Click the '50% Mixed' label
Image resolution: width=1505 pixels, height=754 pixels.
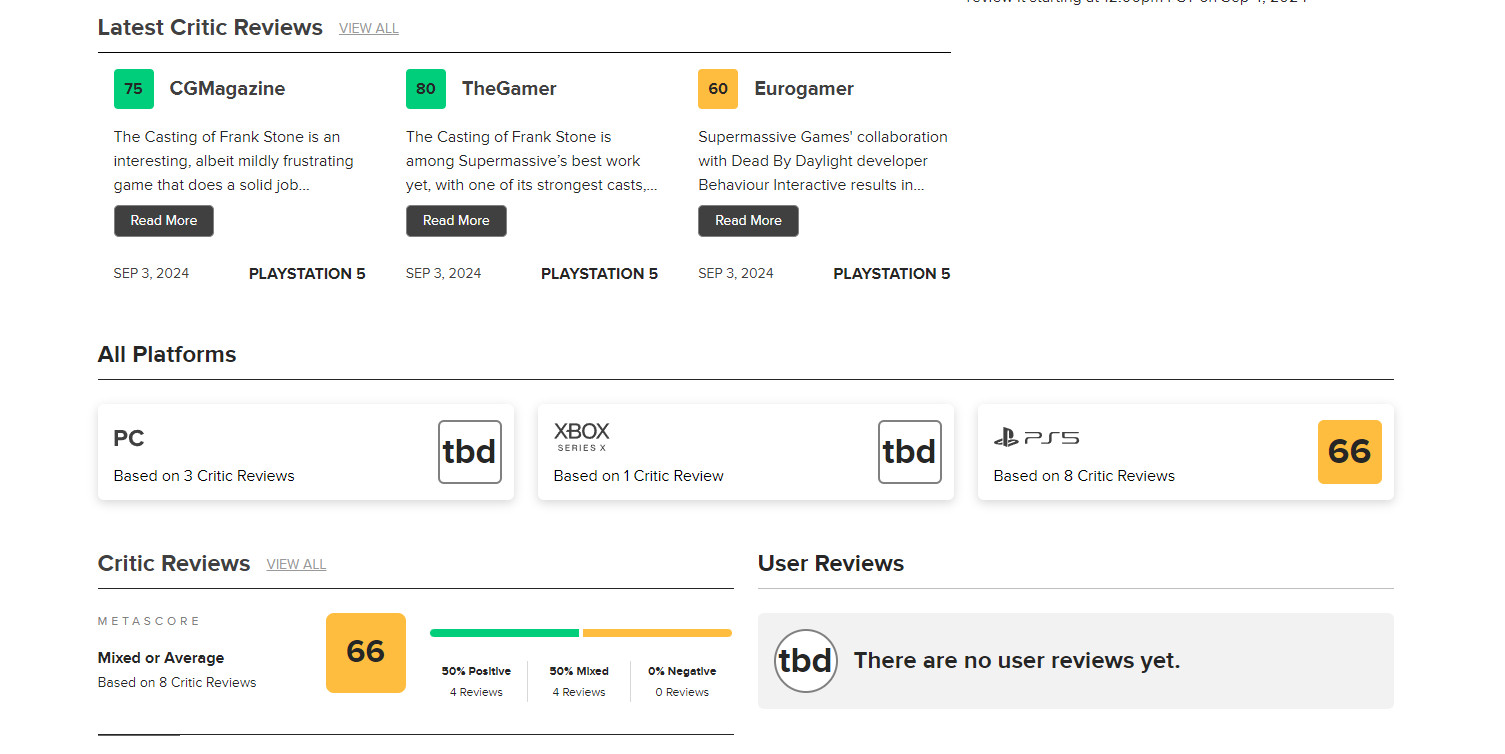pos(579,671)
